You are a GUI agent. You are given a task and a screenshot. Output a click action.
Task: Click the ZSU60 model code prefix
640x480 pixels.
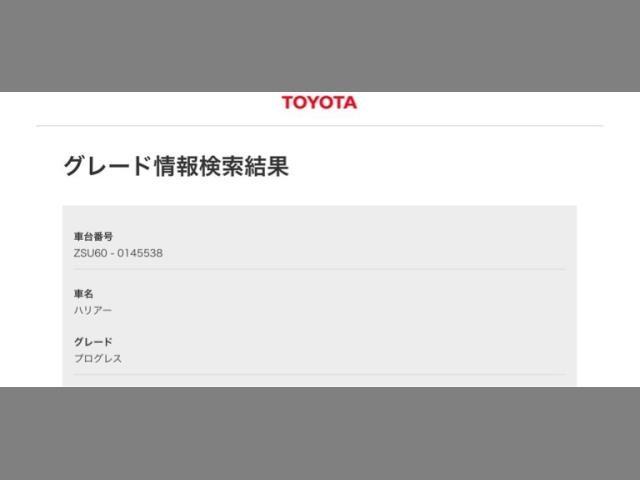91,253
